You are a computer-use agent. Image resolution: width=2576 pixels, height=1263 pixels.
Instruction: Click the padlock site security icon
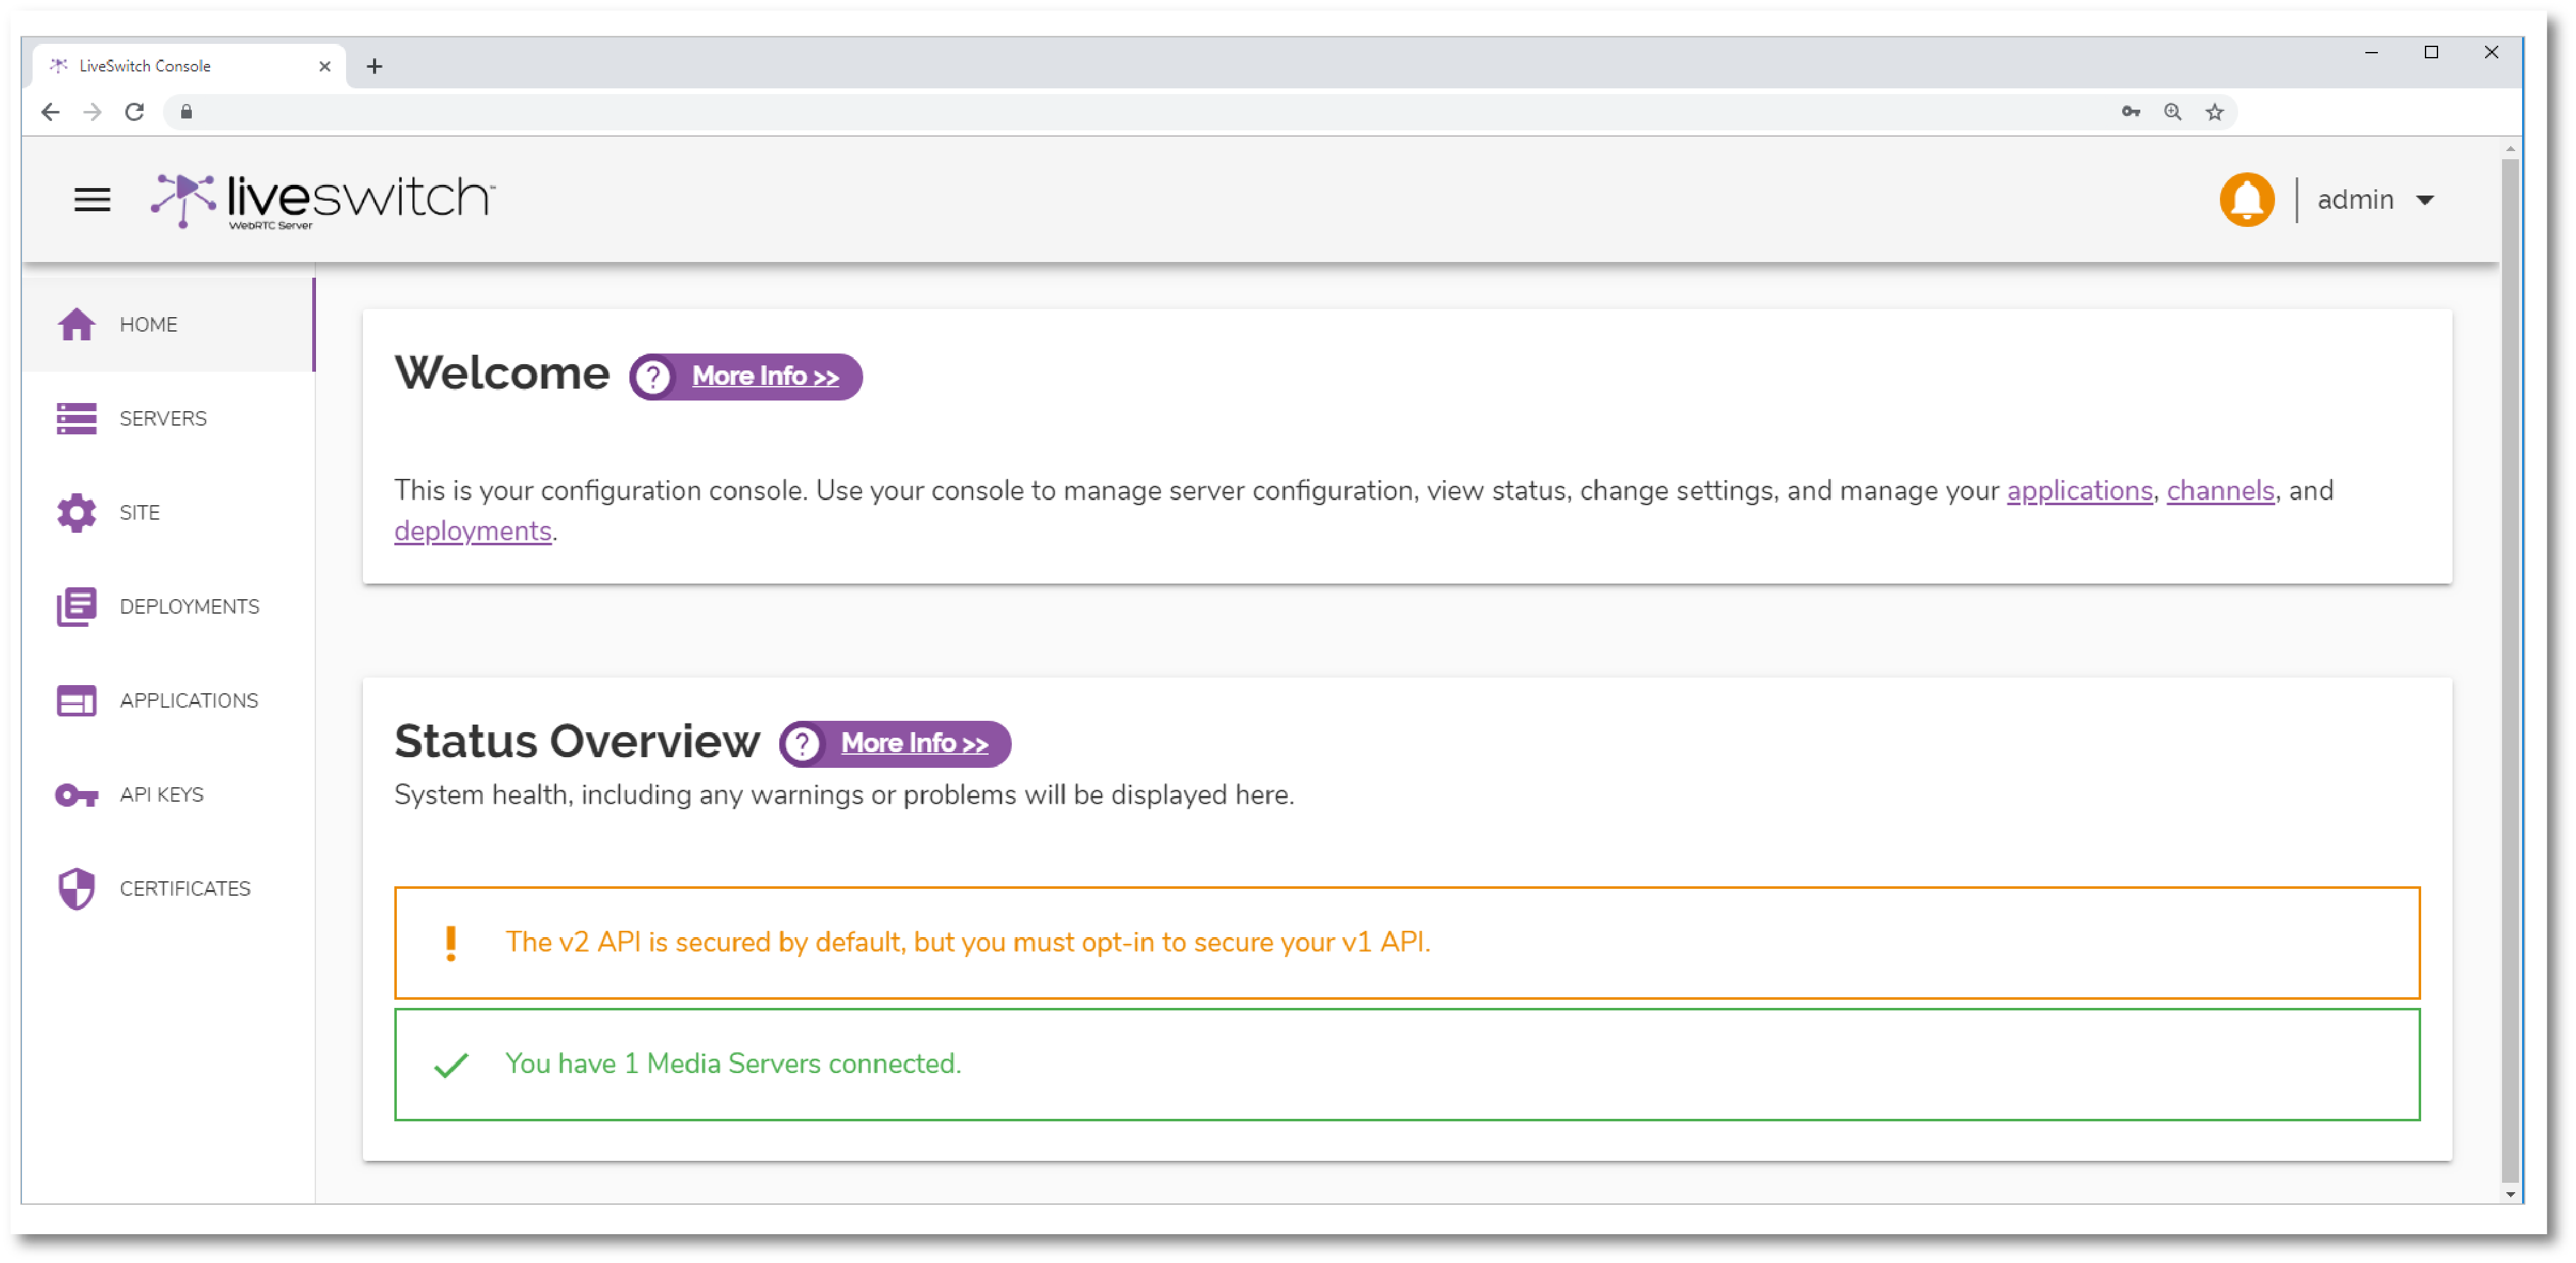tap(186, 112)
